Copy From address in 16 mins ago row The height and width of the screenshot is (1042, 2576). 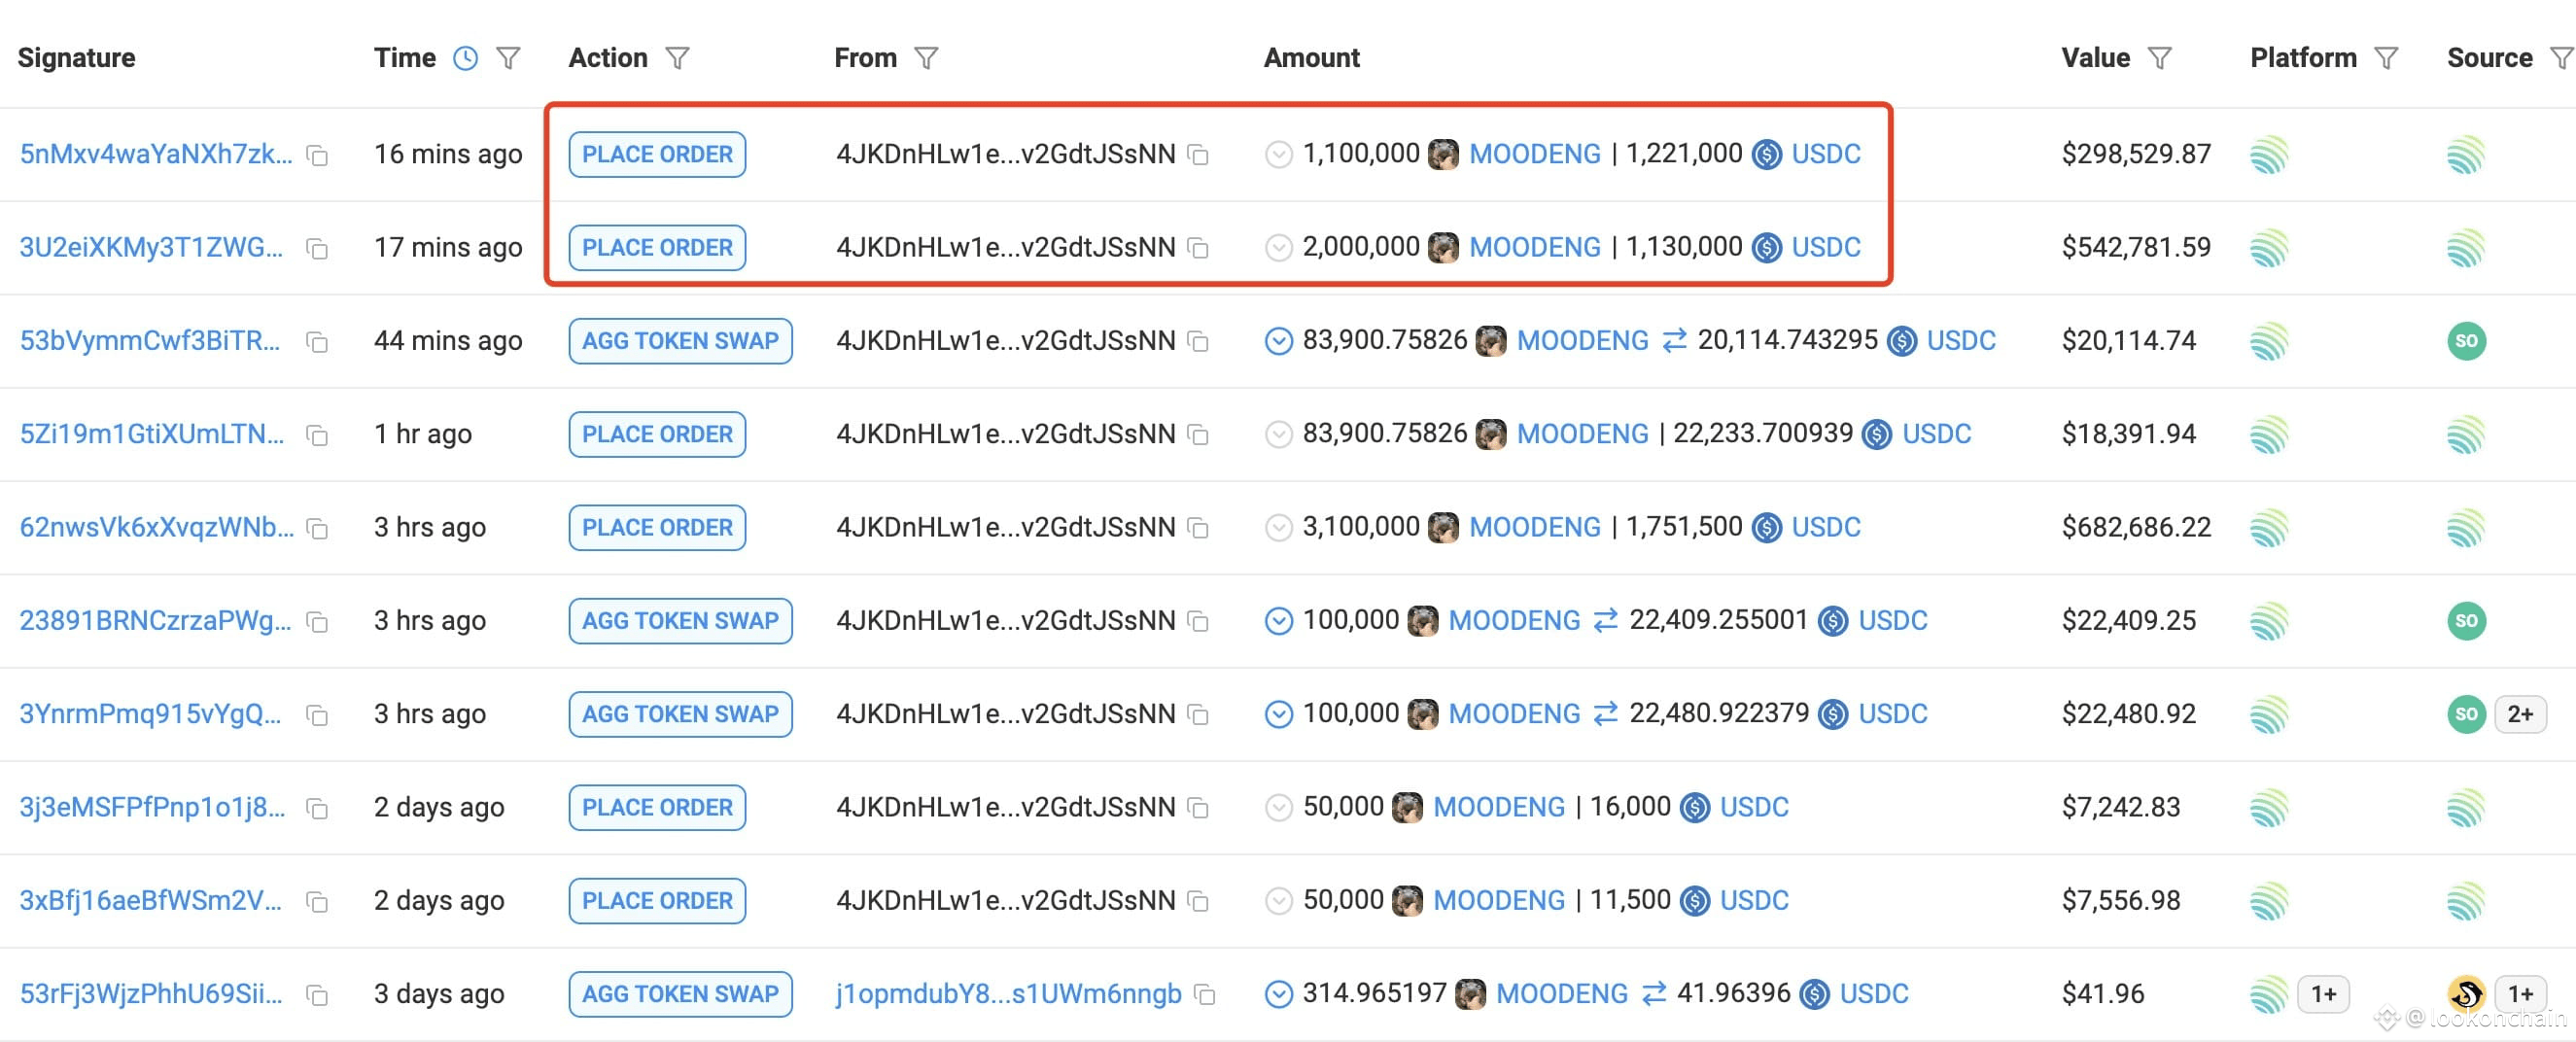(1198, 156)
